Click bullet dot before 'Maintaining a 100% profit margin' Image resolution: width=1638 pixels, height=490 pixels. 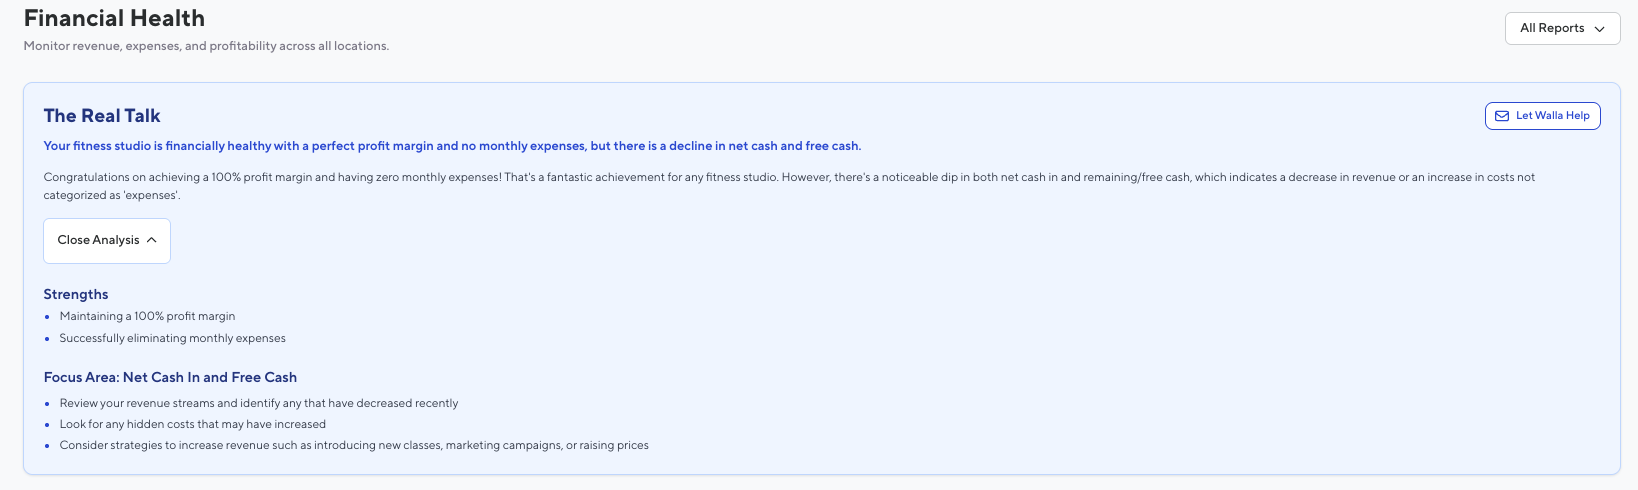47,317
